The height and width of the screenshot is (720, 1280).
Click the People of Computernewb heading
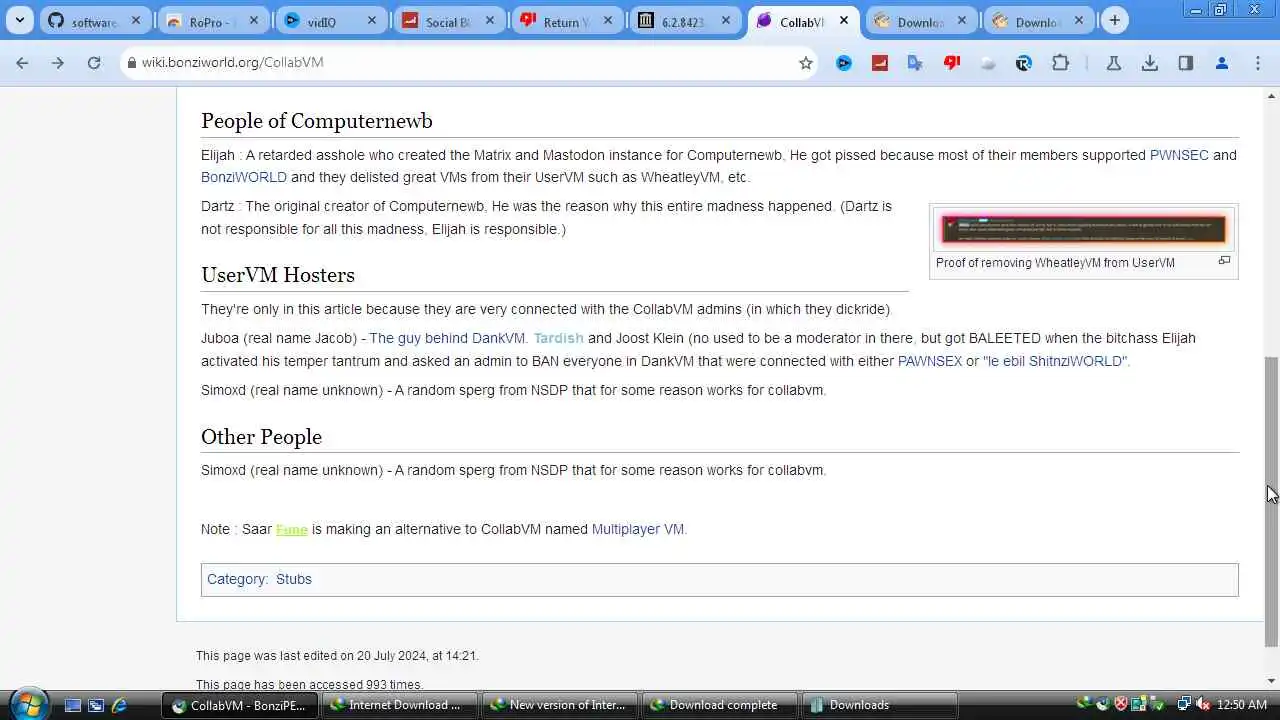pyautogui.click(x=317, y=121)
